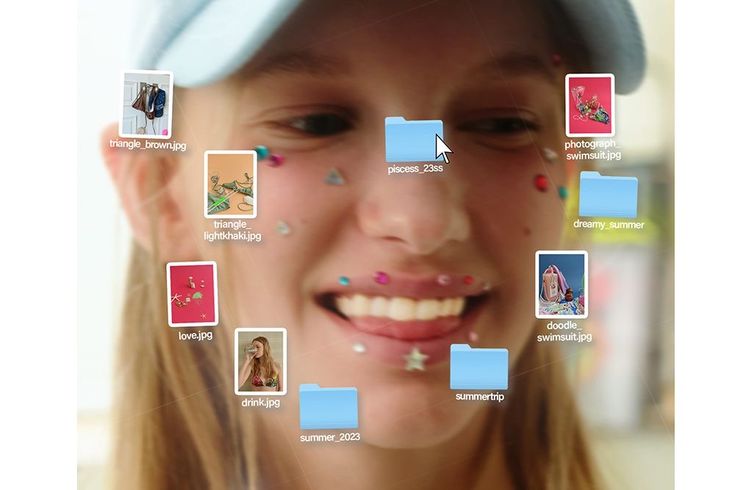Screen dimensions: 735x490
Task: Select the triangle_brown.jpg thumbnail
Action: click(x=147, y=104)
